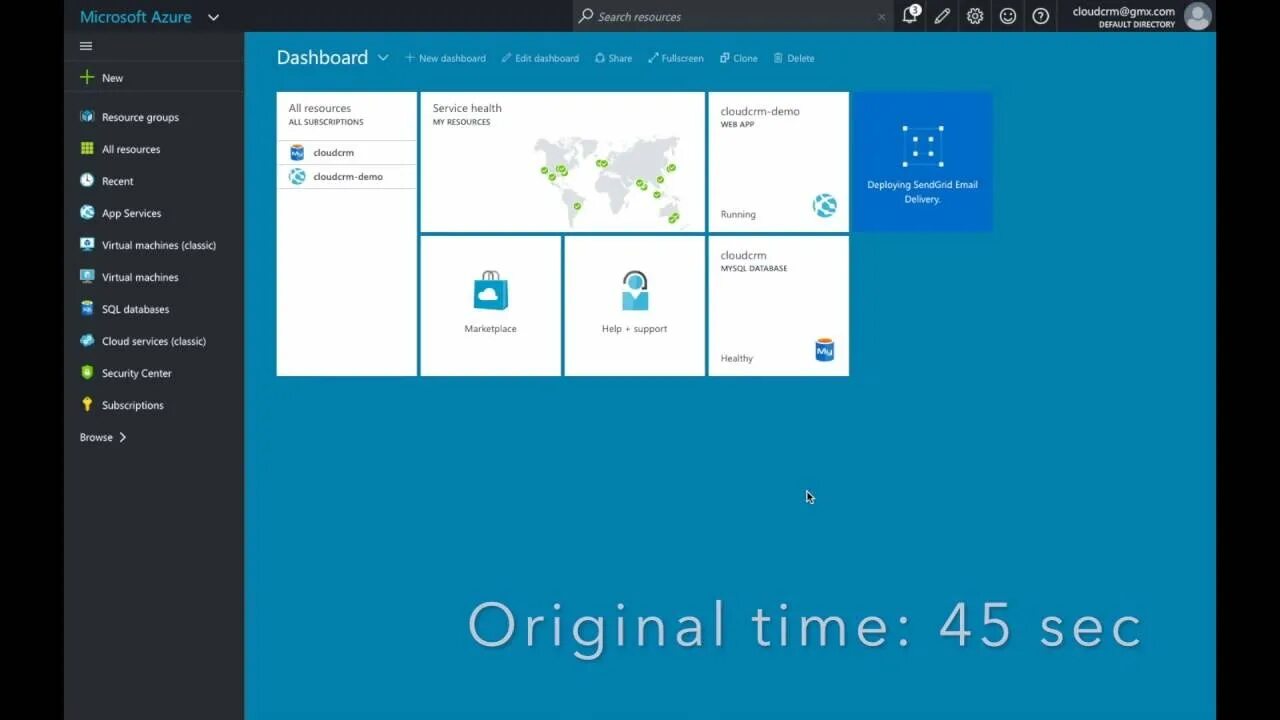Screen dimensions: 1280x720
Task: Click the Microsoft Azure logo text
Action: [x=135, y=17]
